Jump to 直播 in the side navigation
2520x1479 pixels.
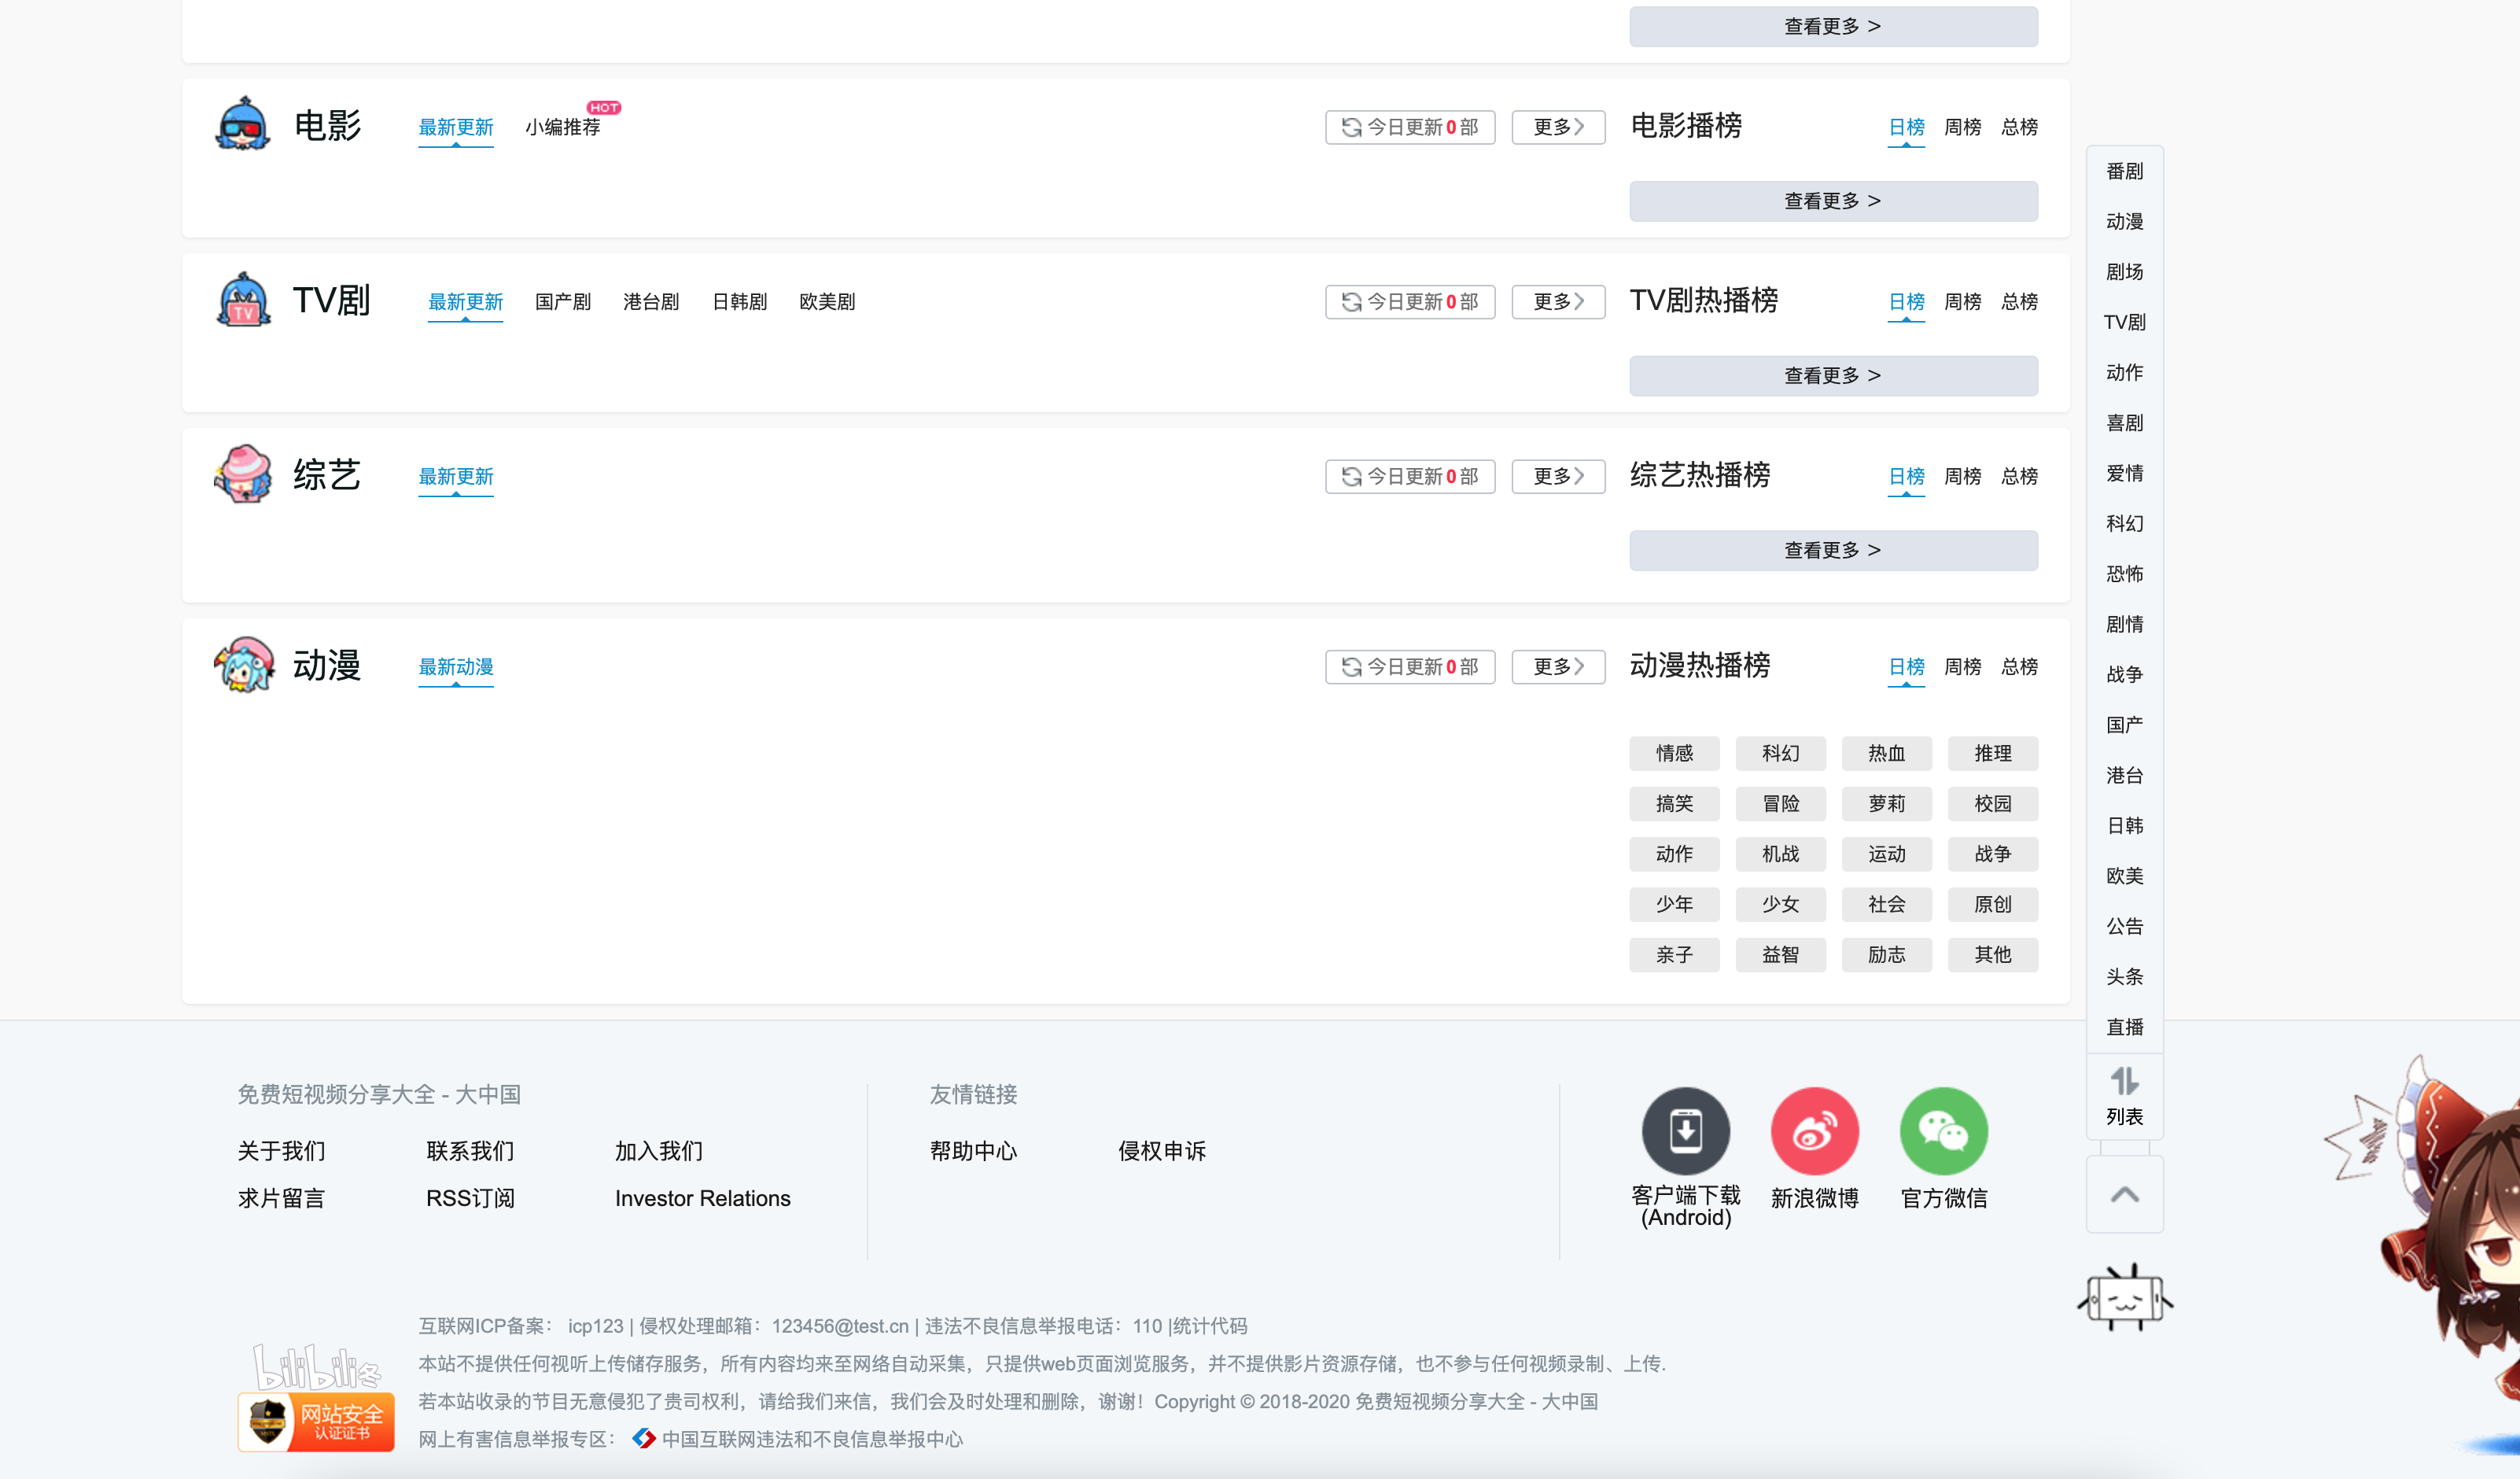click(x=2124, y=1027)
